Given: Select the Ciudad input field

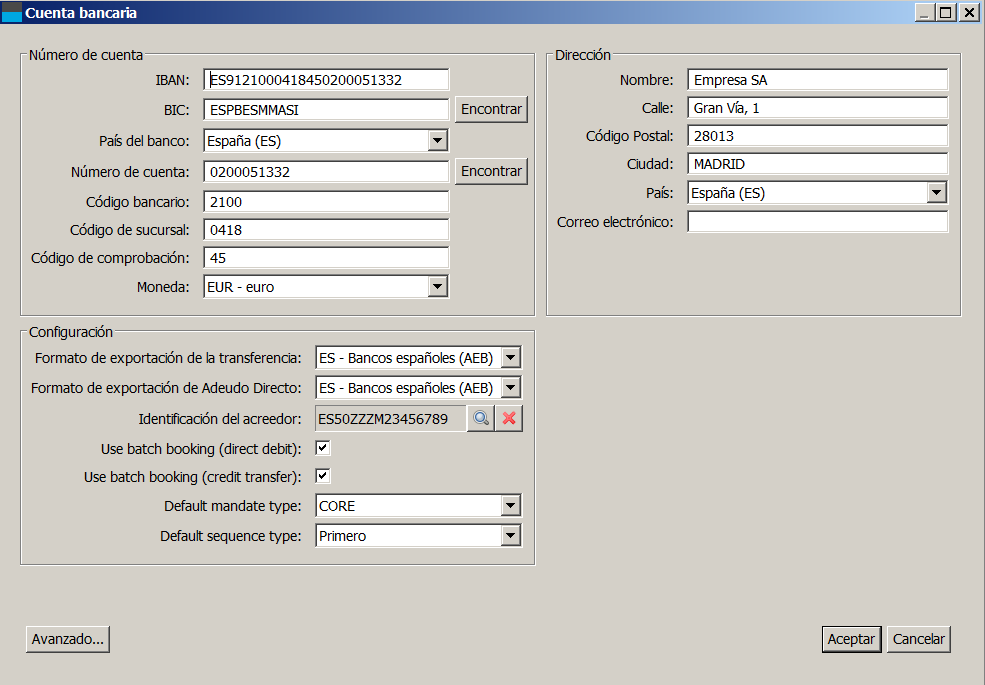Looking at the screenshot, I should [x=817, y=164].
